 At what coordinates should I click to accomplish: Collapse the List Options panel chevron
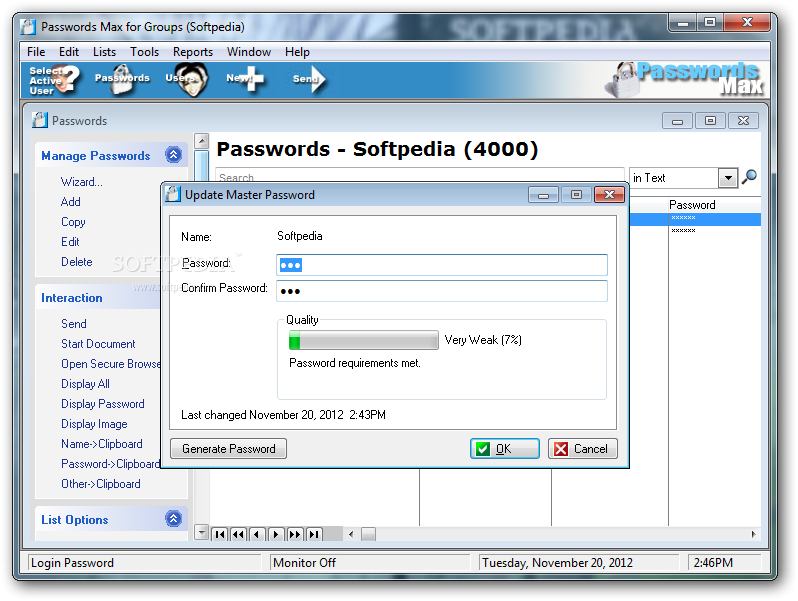pos(174,518)
